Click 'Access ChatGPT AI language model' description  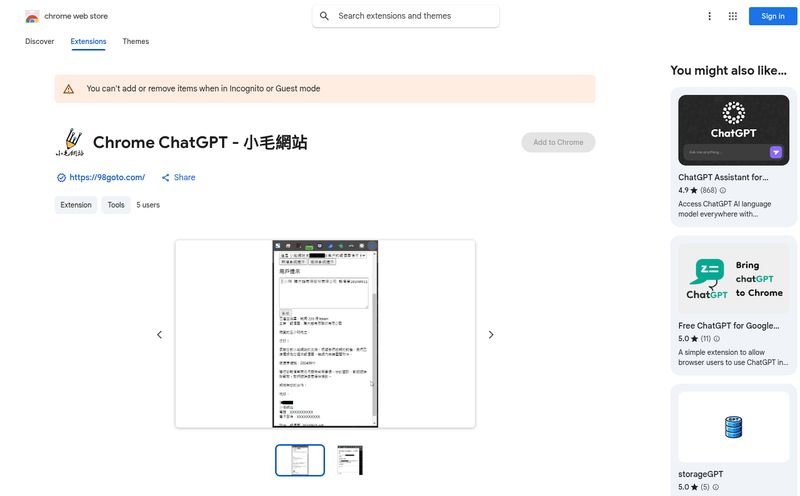724,209
